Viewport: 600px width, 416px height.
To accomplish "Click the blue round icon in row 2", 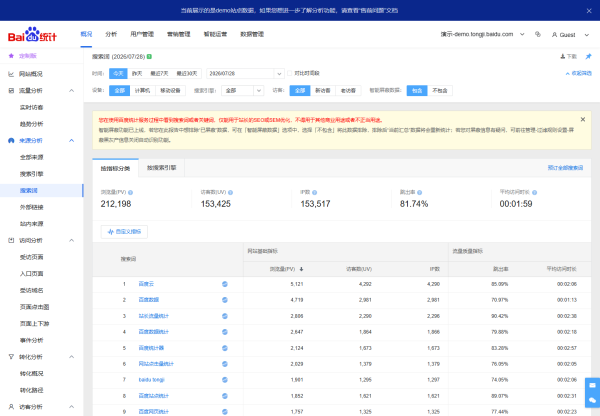I will (x=225, y=300).
